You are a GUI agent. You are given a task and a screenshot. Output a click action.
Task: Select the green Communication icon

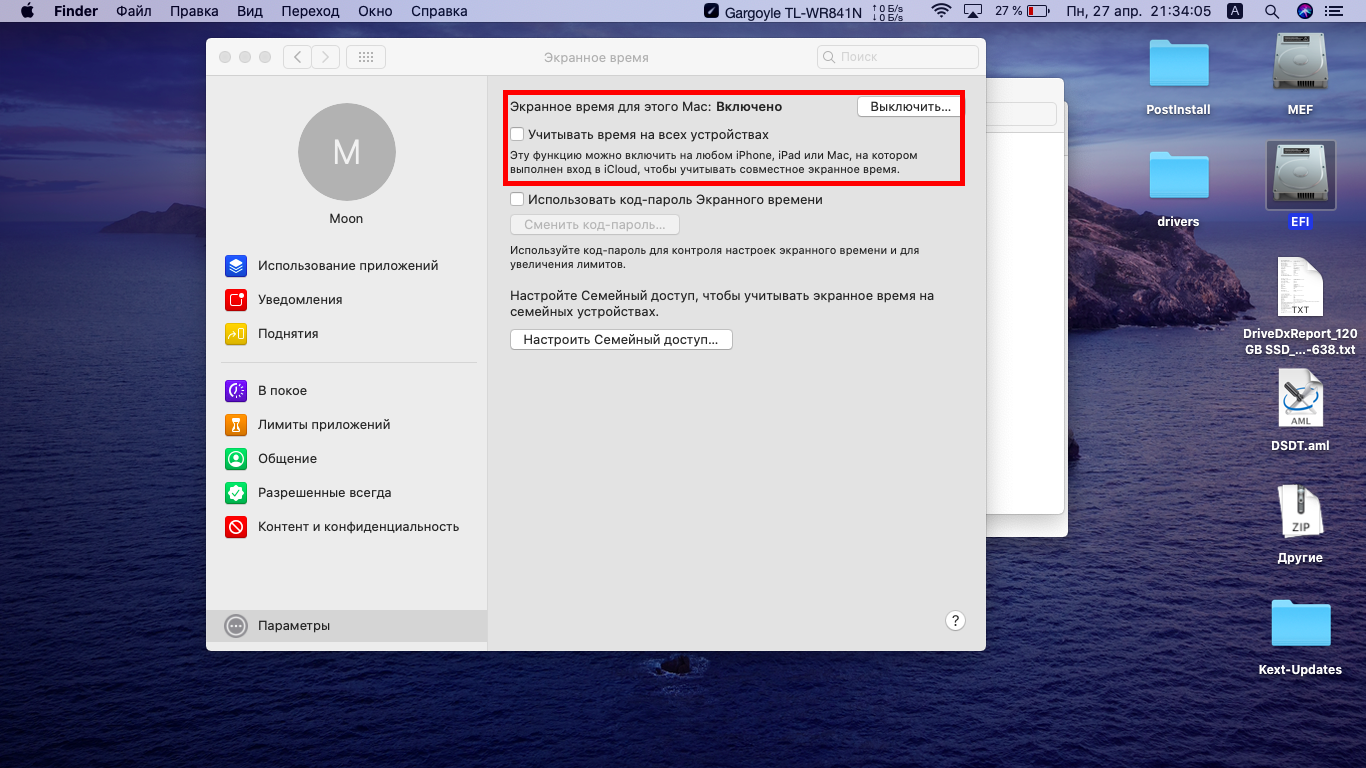[x=236, y=459]
